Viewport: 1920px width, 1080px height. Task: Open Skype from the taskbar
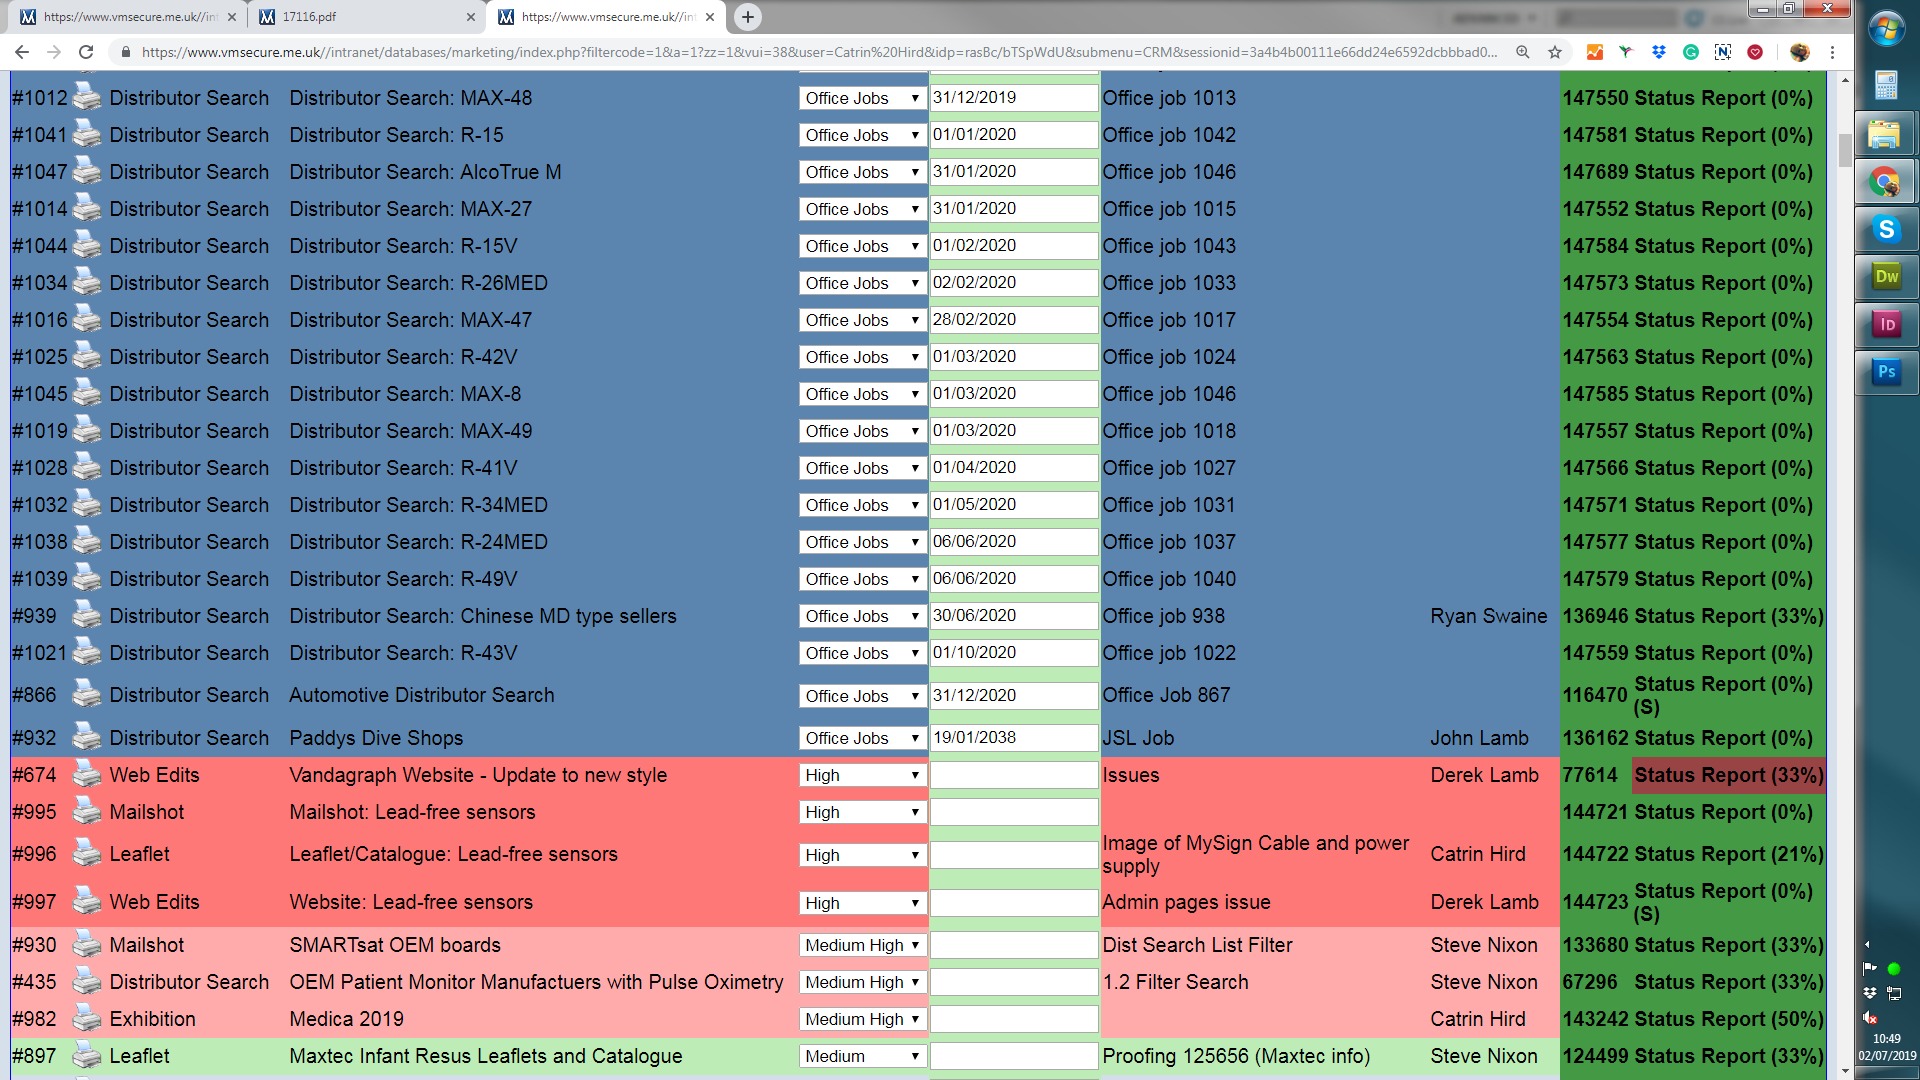point(1886,230)
